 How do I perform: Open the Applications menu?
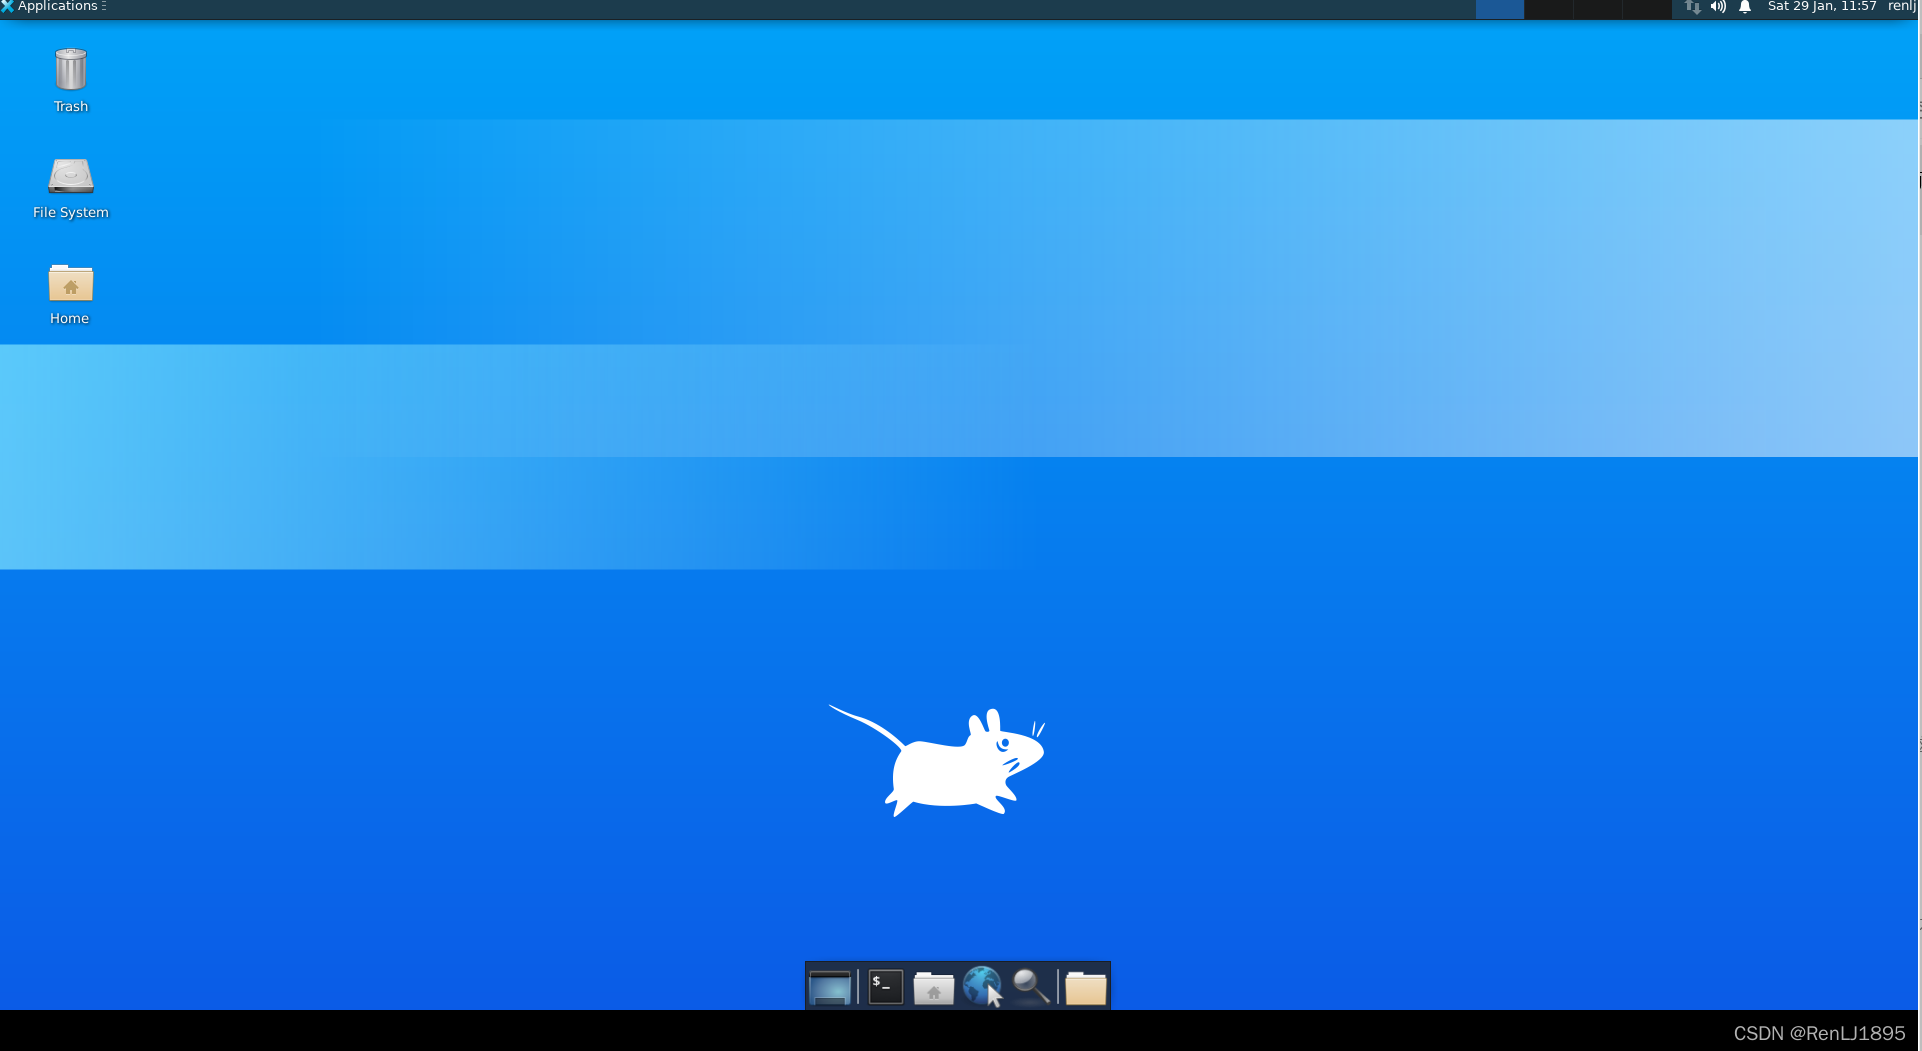[54, 7]
